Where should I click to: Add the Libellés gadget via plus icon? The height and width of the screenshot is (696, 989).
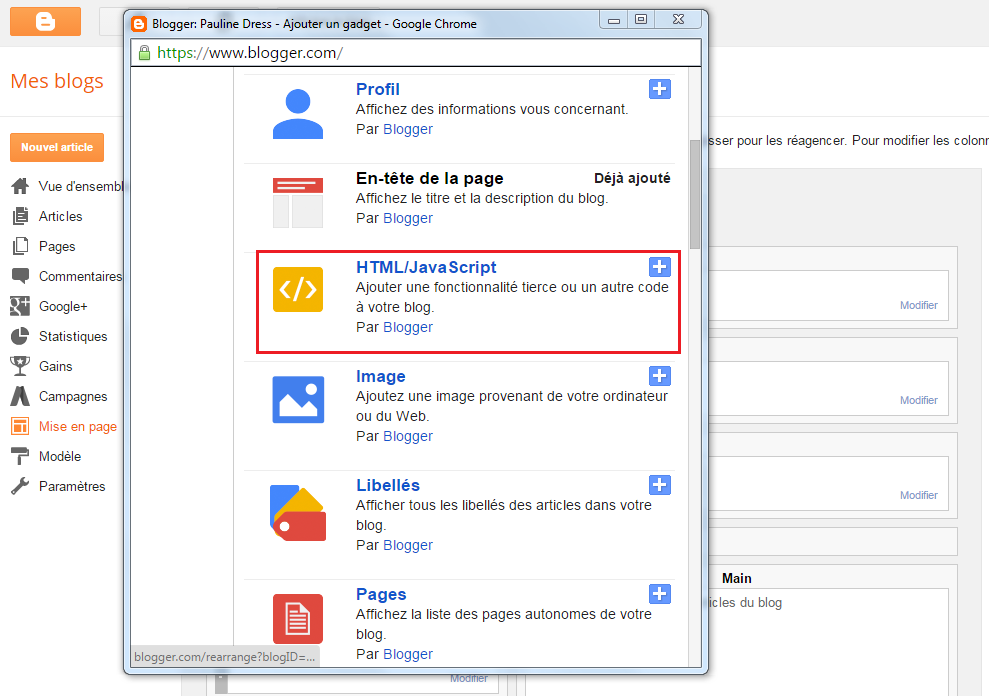[659, 485]
